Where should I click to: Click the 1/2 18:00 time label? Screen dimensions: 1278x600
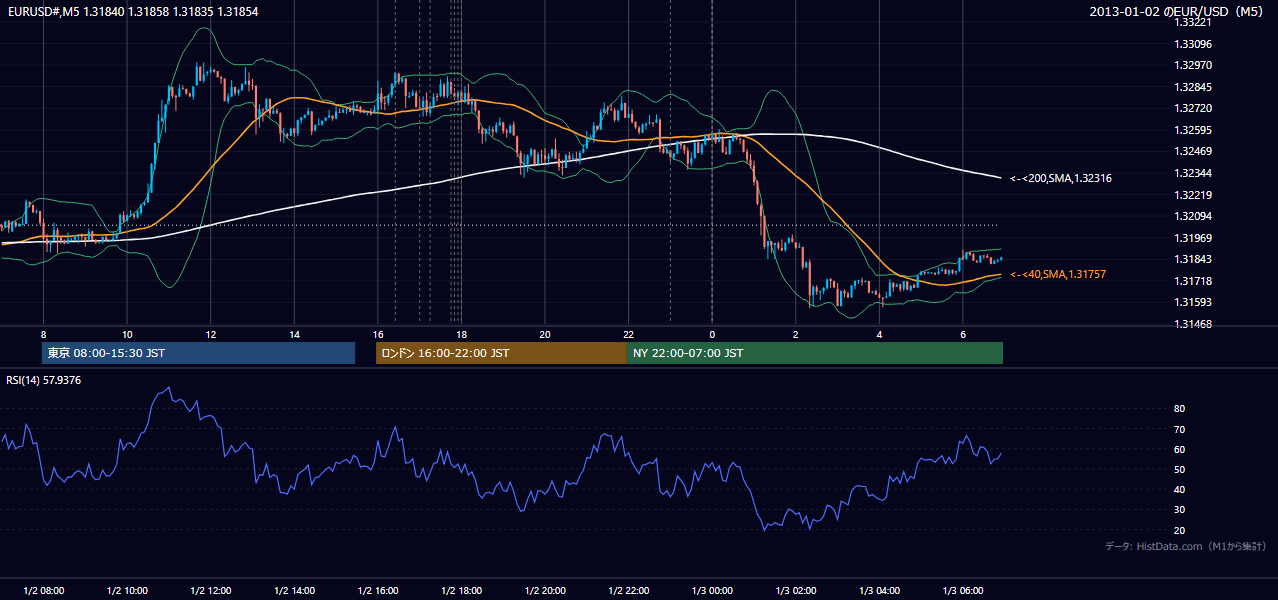click(x=461, y=590)
